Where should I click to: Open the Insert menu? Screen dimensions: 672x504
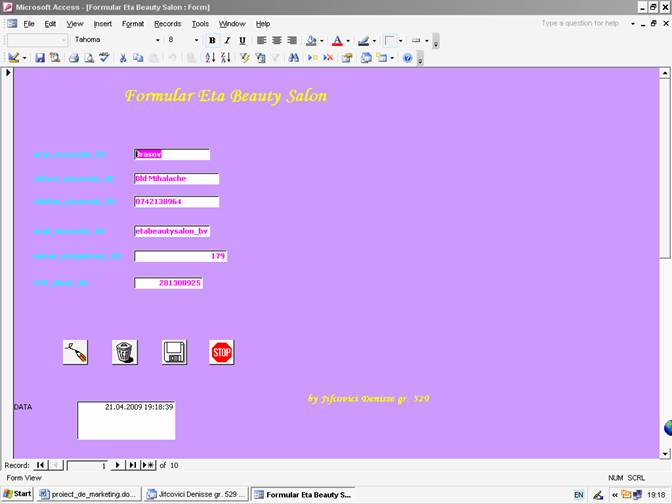coord(102,24)
